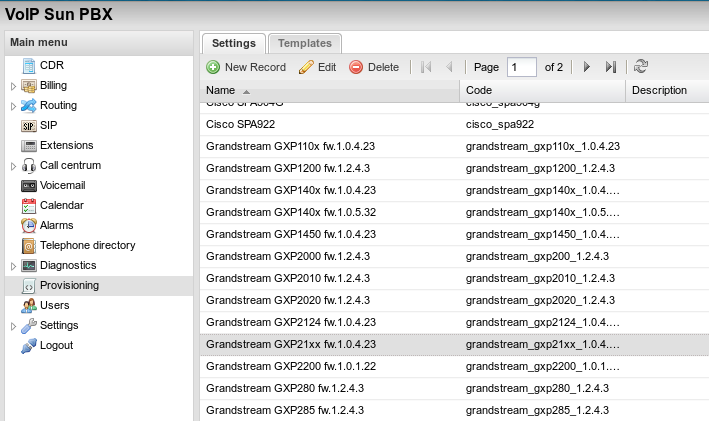Click the Logout plug icon
The height and width of the screenshot is (421, 709).
[29, 345]
